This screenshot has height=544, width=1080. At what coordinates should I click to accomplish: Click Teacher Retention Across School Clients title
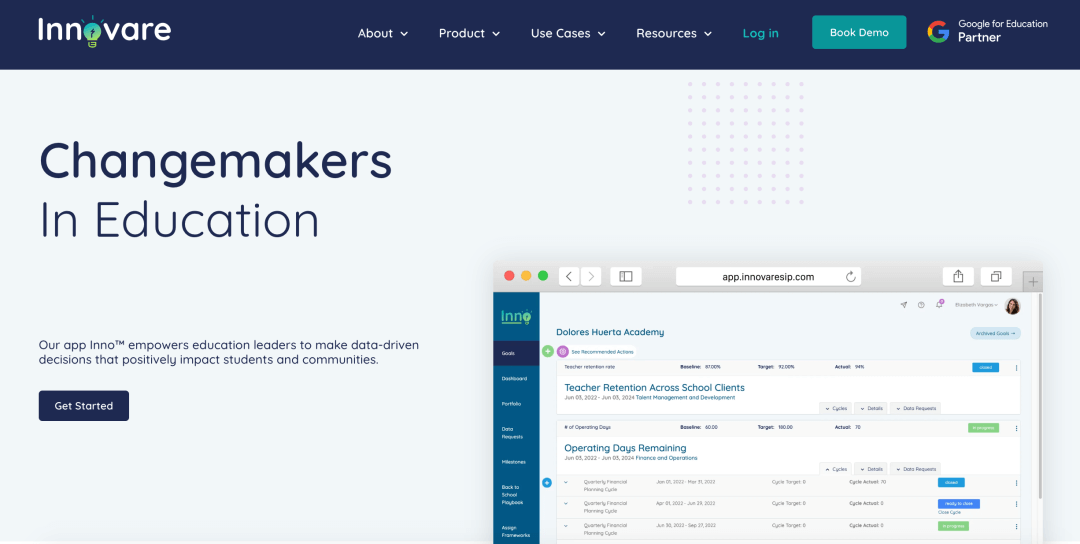coord(654,388)
